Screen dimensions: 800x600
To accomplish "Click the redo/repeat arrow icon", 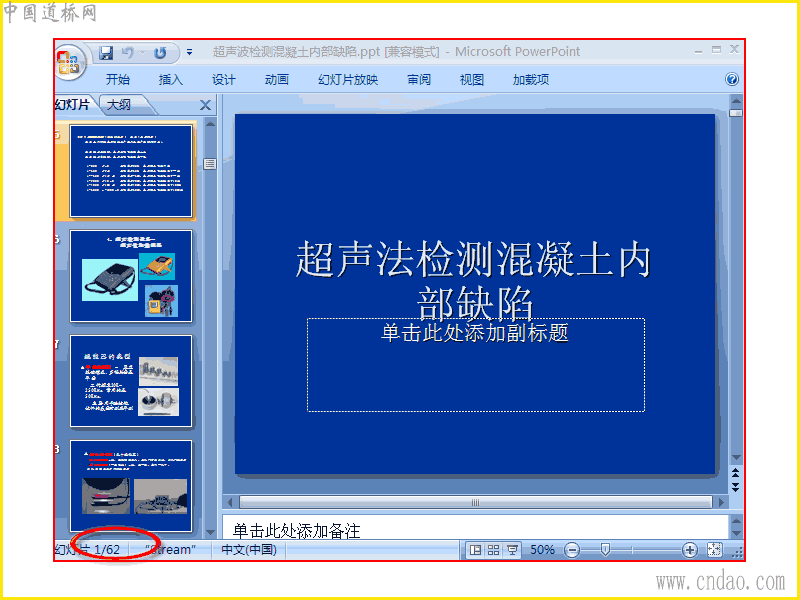I will pyautogui.click(x=161, y=52).
